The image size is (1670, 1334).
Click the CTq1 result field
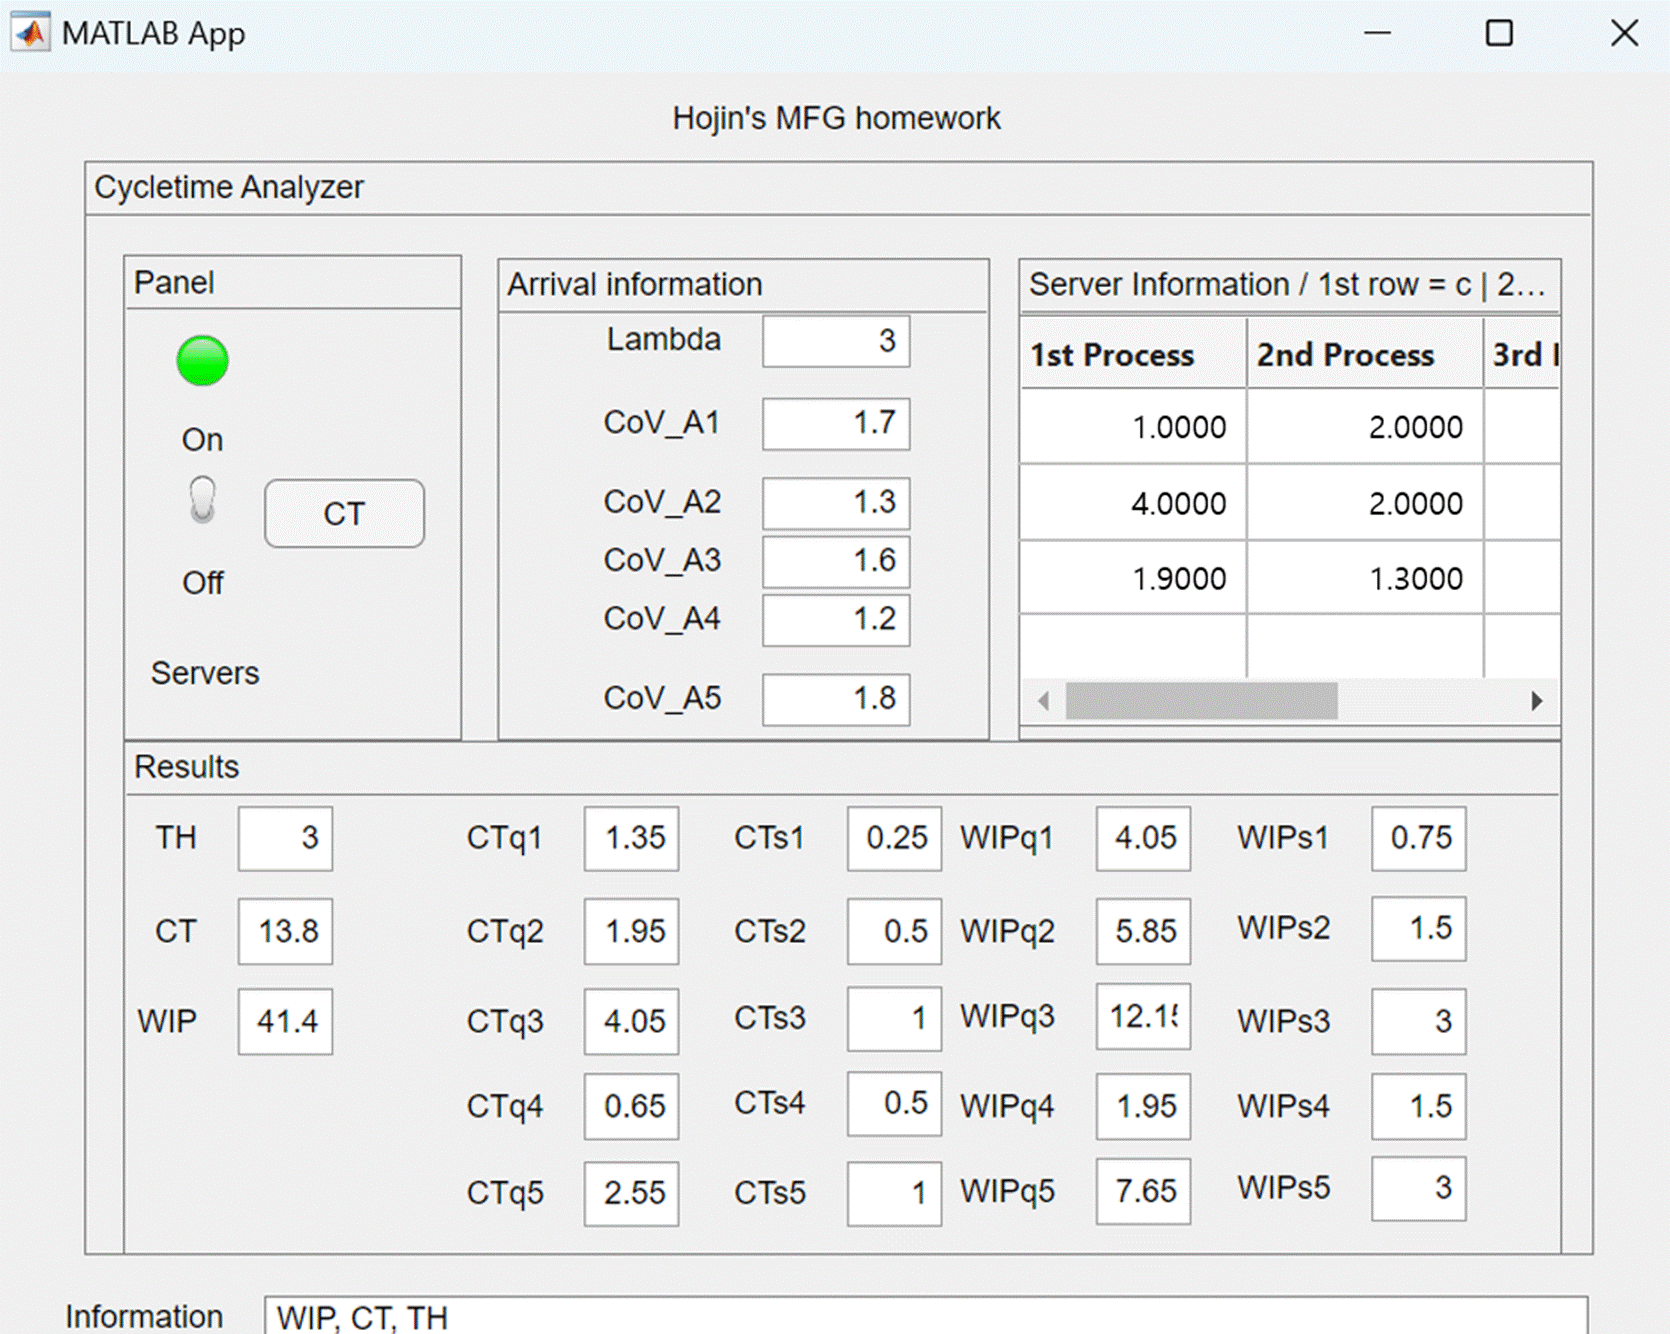pyautogui.click(x=632, y=838)
